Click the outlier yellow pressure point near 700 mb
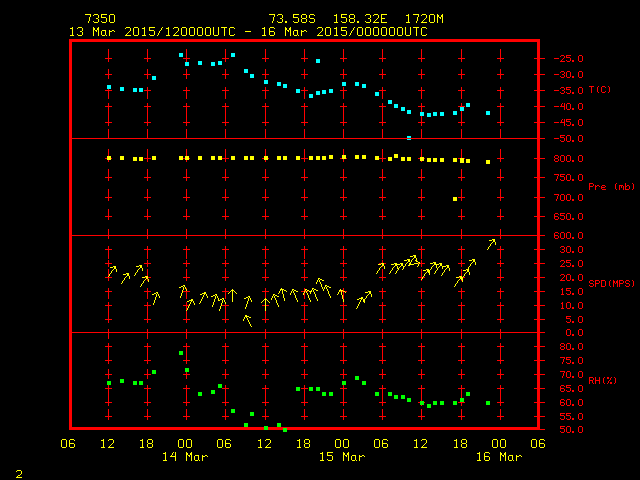 [x=455, y=199]
